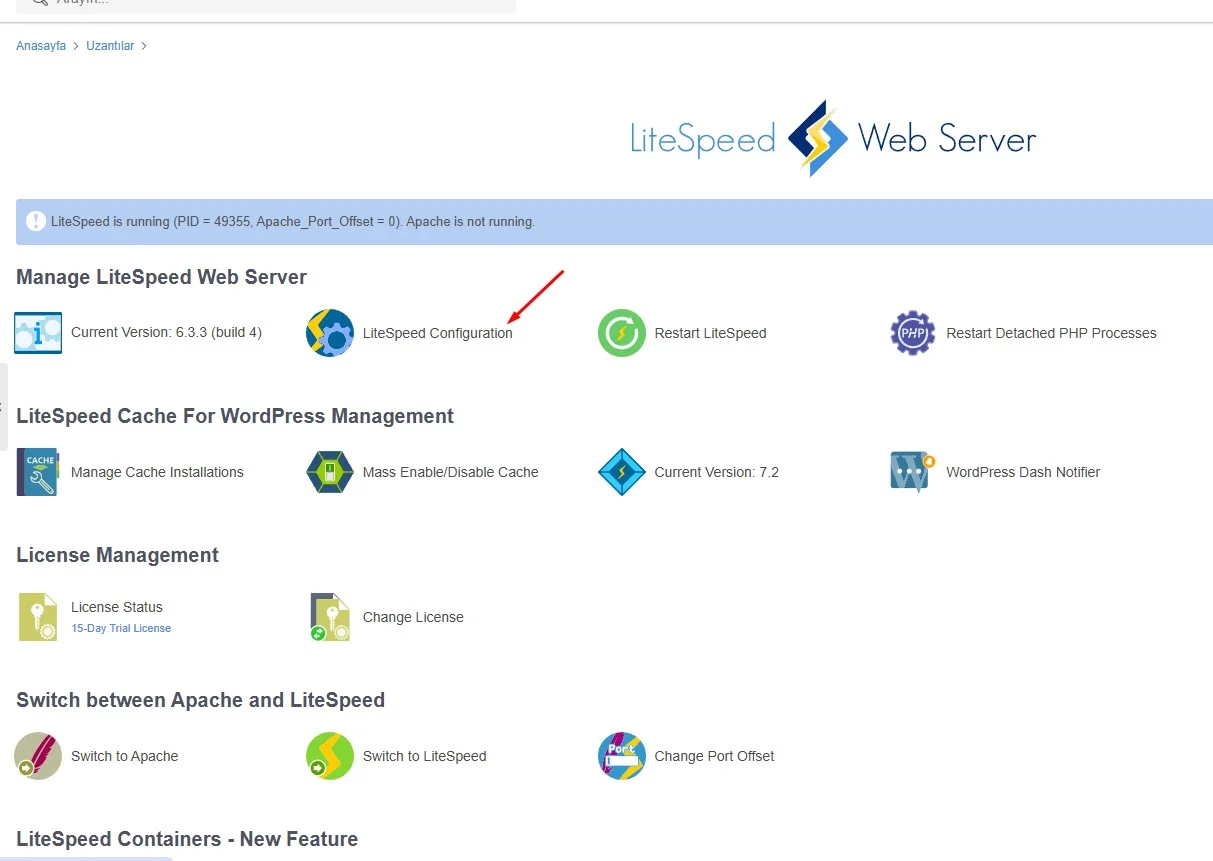1213x861 pixels.
Task: Expand the collapsed left sidebar handle
Action: coord(3,407)
